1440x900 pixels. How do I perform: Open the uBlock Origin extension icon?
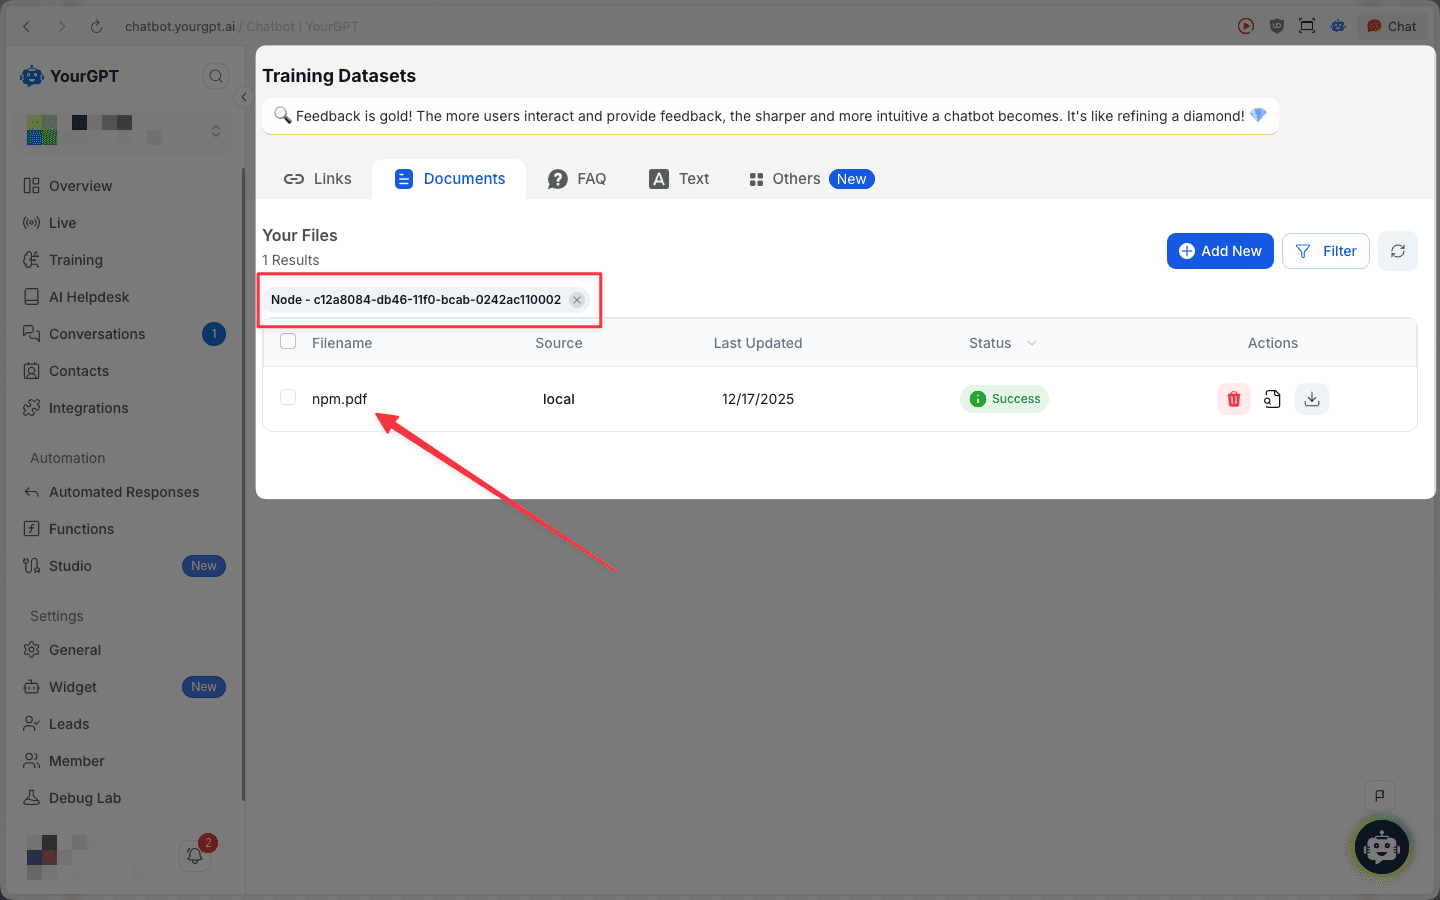[1277, 26]
